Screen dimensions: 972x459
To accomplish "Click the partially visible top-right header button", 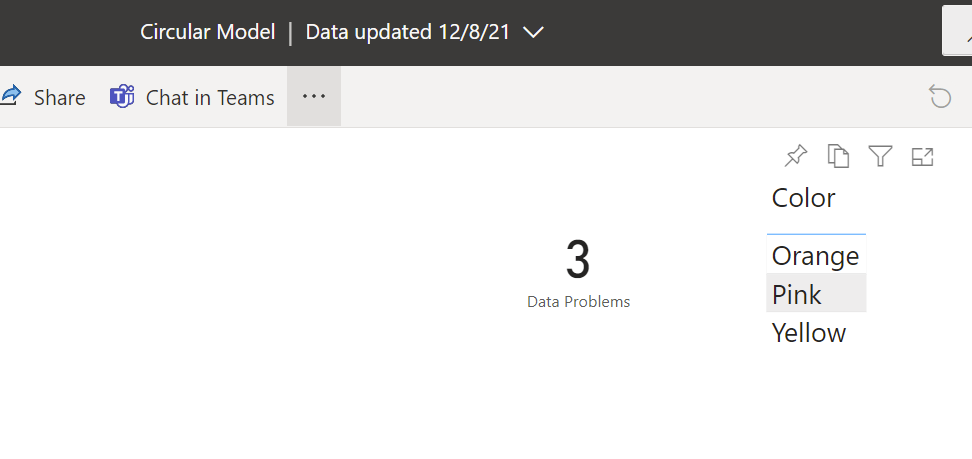I will tap(957, 32).
